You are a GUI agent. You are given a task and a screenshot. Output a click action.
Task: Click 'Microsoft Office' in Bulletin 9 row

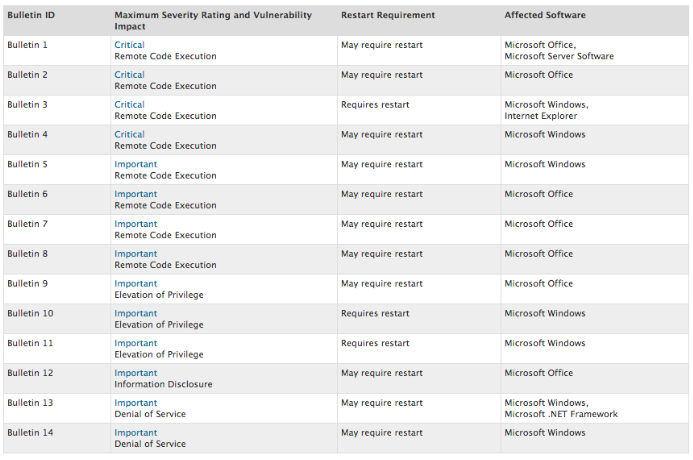click(x=538, y=284)
